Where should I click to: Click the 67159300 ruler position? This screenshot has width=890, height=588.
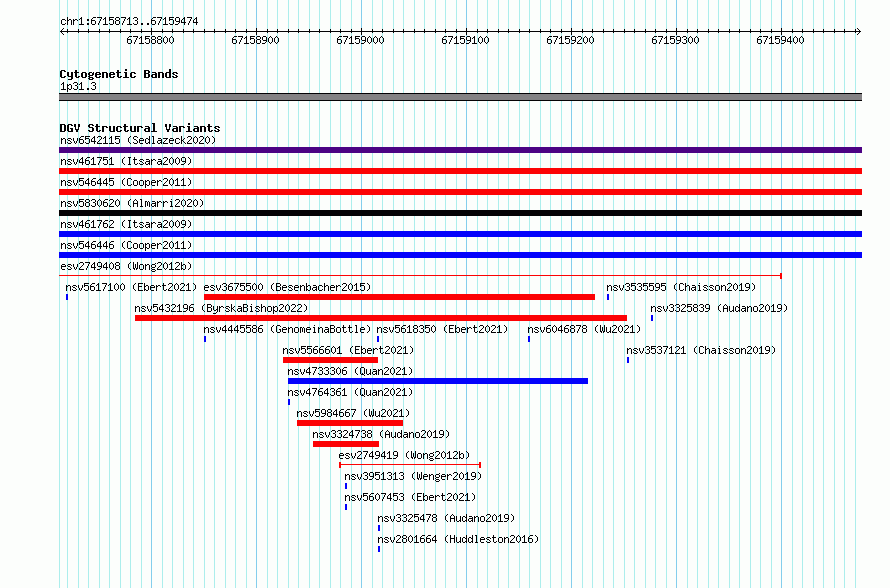[675, 40]
